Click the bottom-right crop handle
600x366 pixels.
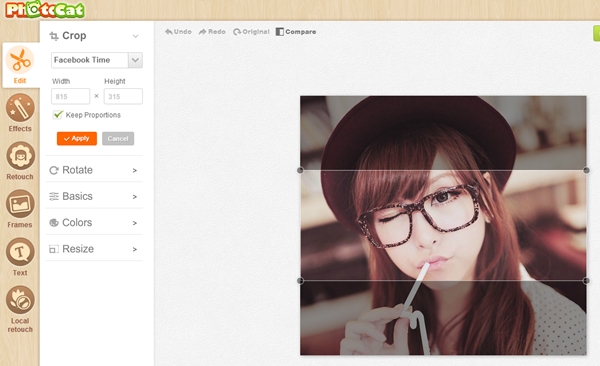click(x=586, y=281)
